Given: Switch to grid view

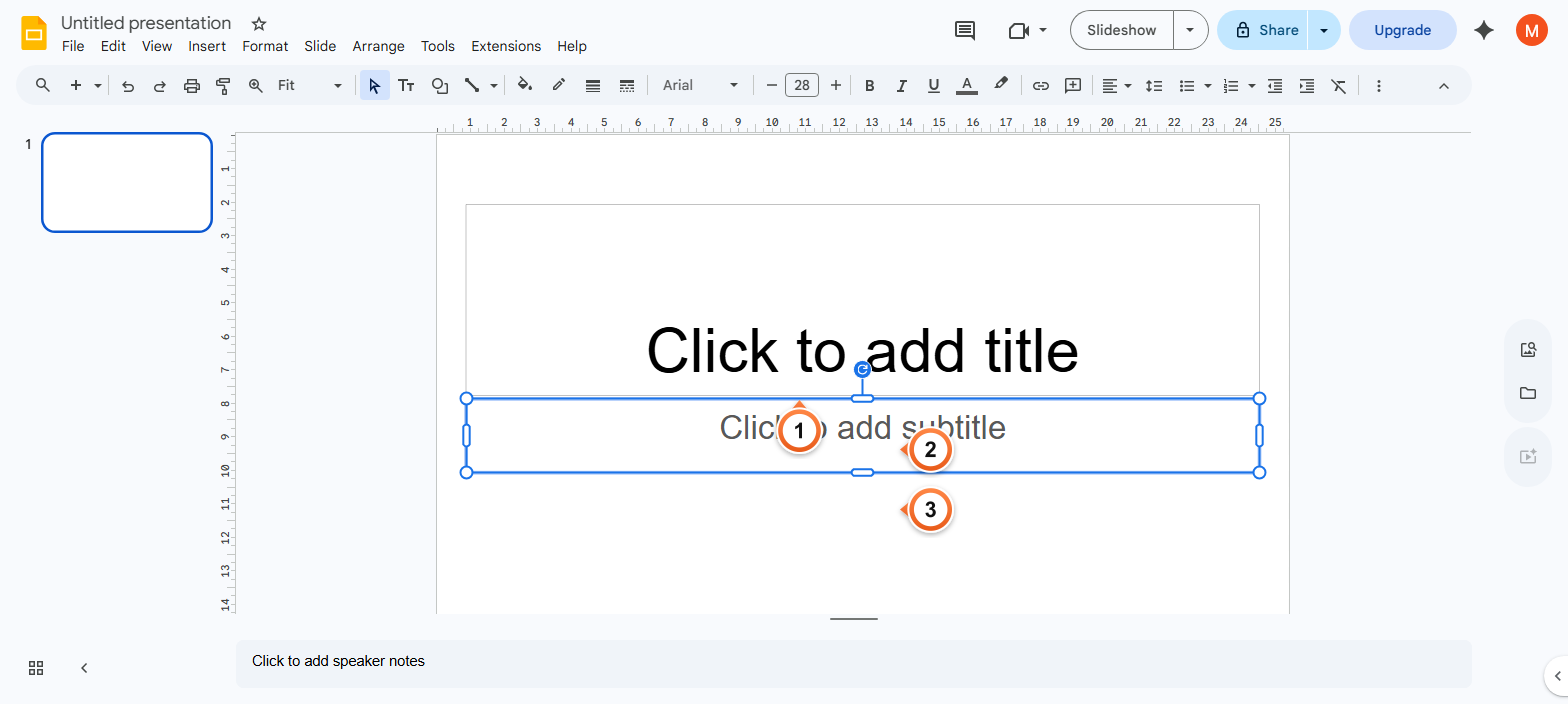Looking at the screenshot, I should (x=36, y=668).
